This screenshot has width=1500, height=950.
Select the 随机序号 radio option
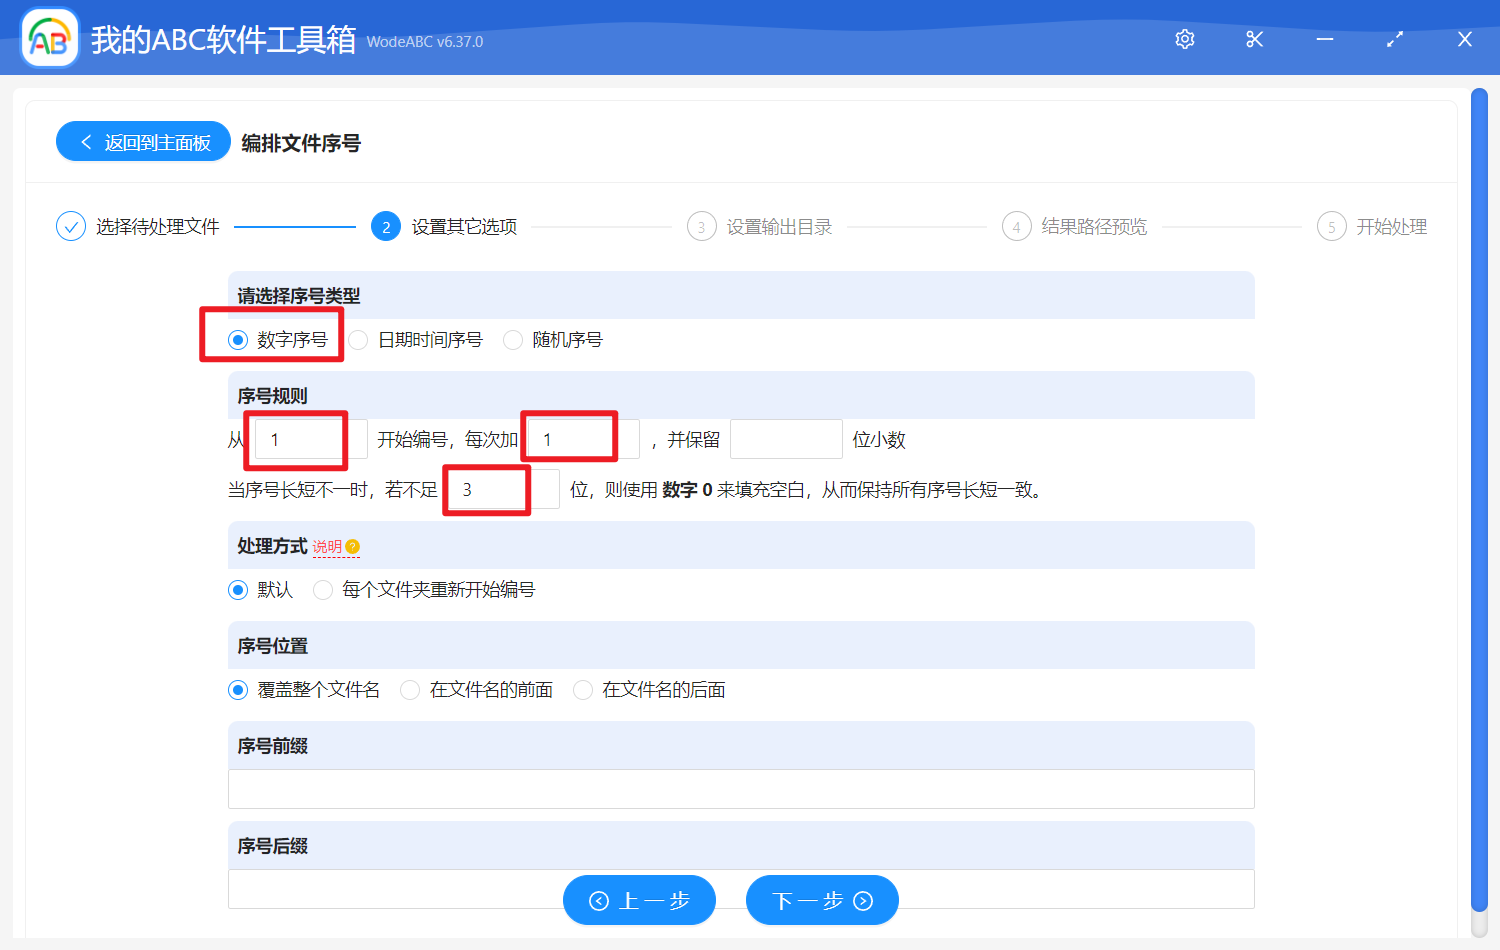click(513, 340)
